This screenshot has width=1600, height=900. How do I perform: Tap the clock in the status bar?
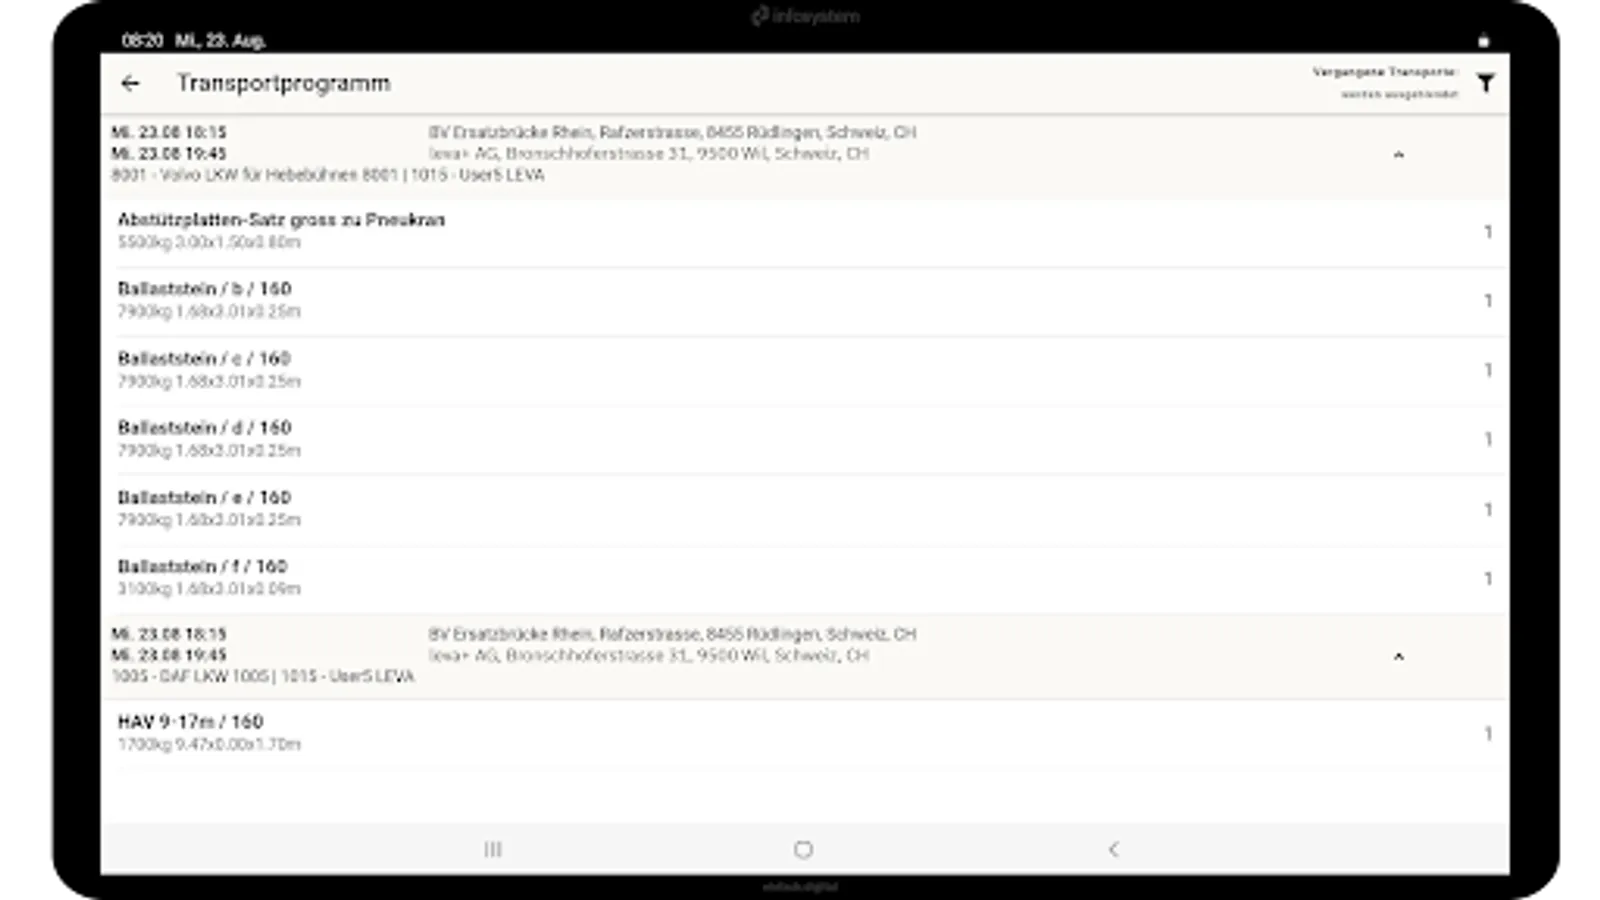coord(142,41)
